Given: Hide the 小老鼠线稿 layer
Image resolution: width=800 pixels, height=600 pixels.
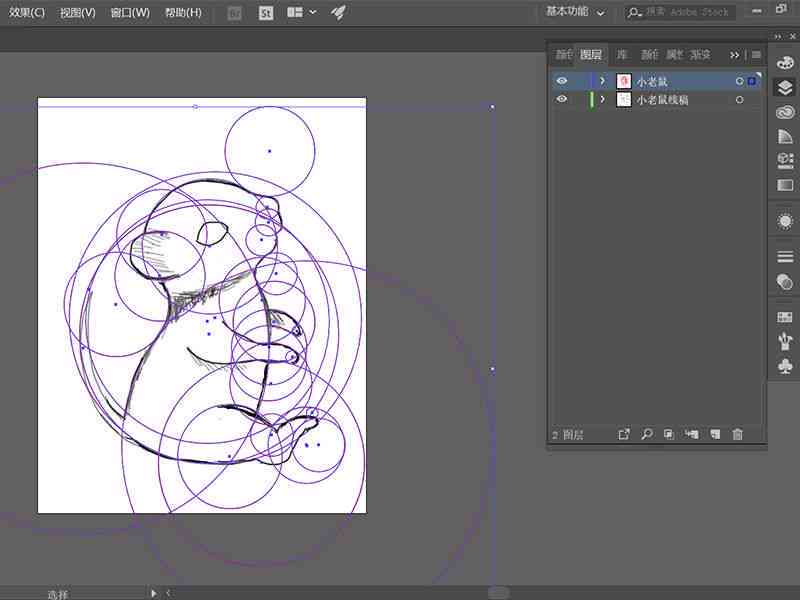Looking at the screenshot, I should coord(562,99).
